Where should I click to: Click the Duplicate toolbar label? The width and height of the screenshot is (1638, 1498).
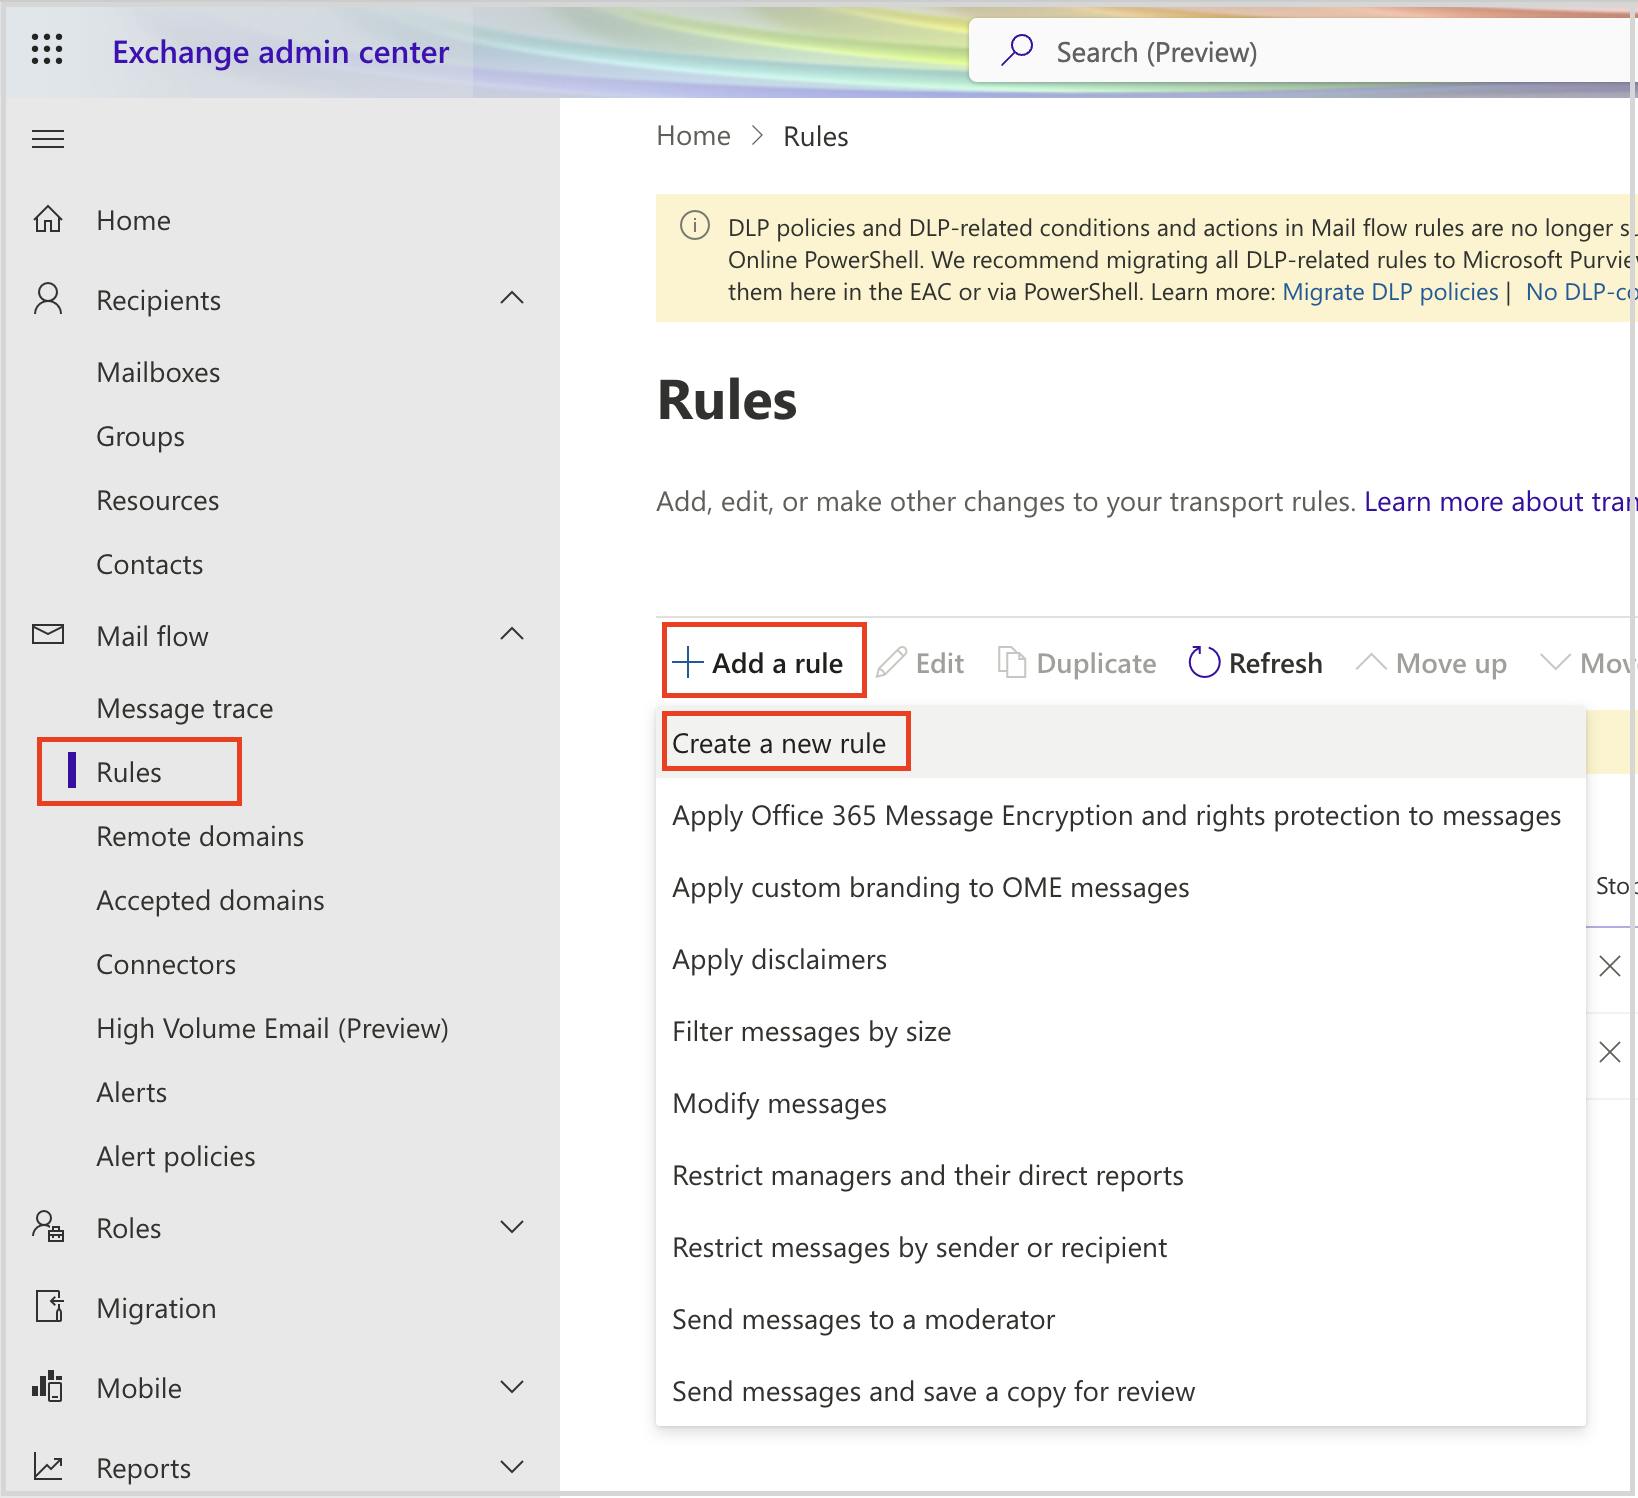(1096, 663)
